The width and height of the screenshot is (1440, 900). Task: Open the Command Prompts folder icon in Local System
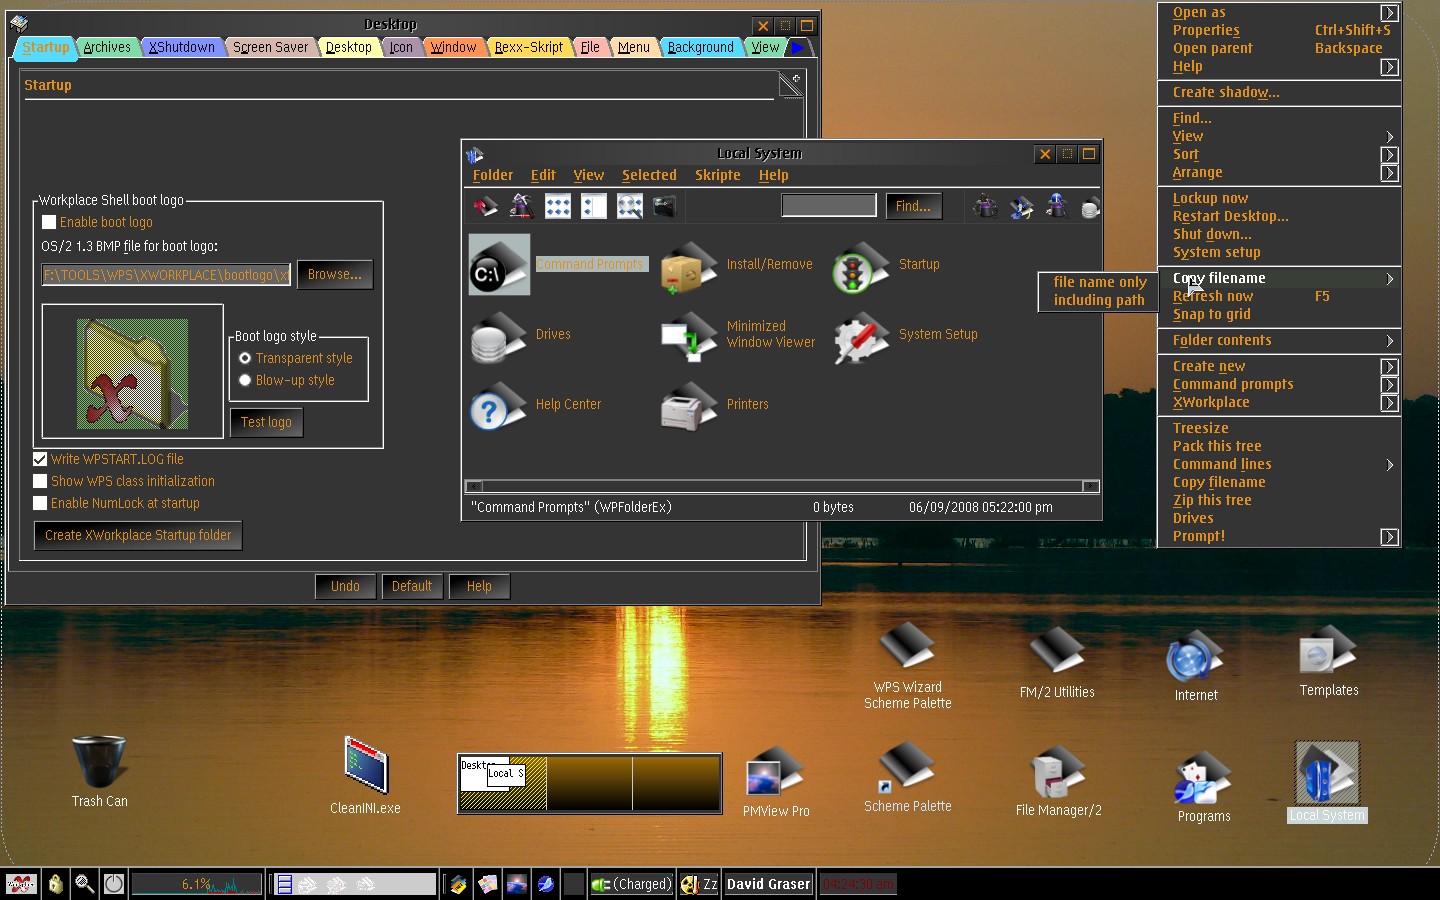pyautogui.click(x=499, y=265)
